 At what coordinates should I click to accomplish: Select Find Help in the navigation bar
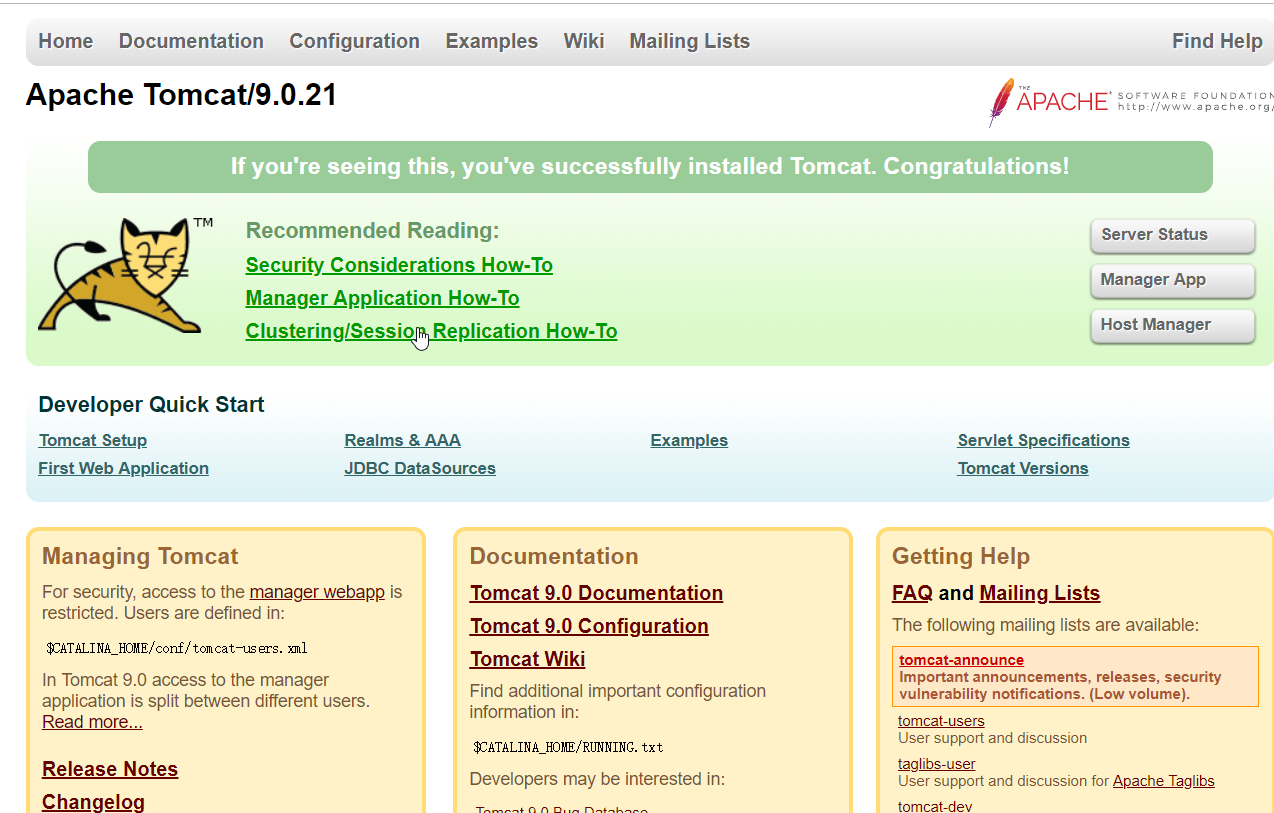pos(1217,41)
